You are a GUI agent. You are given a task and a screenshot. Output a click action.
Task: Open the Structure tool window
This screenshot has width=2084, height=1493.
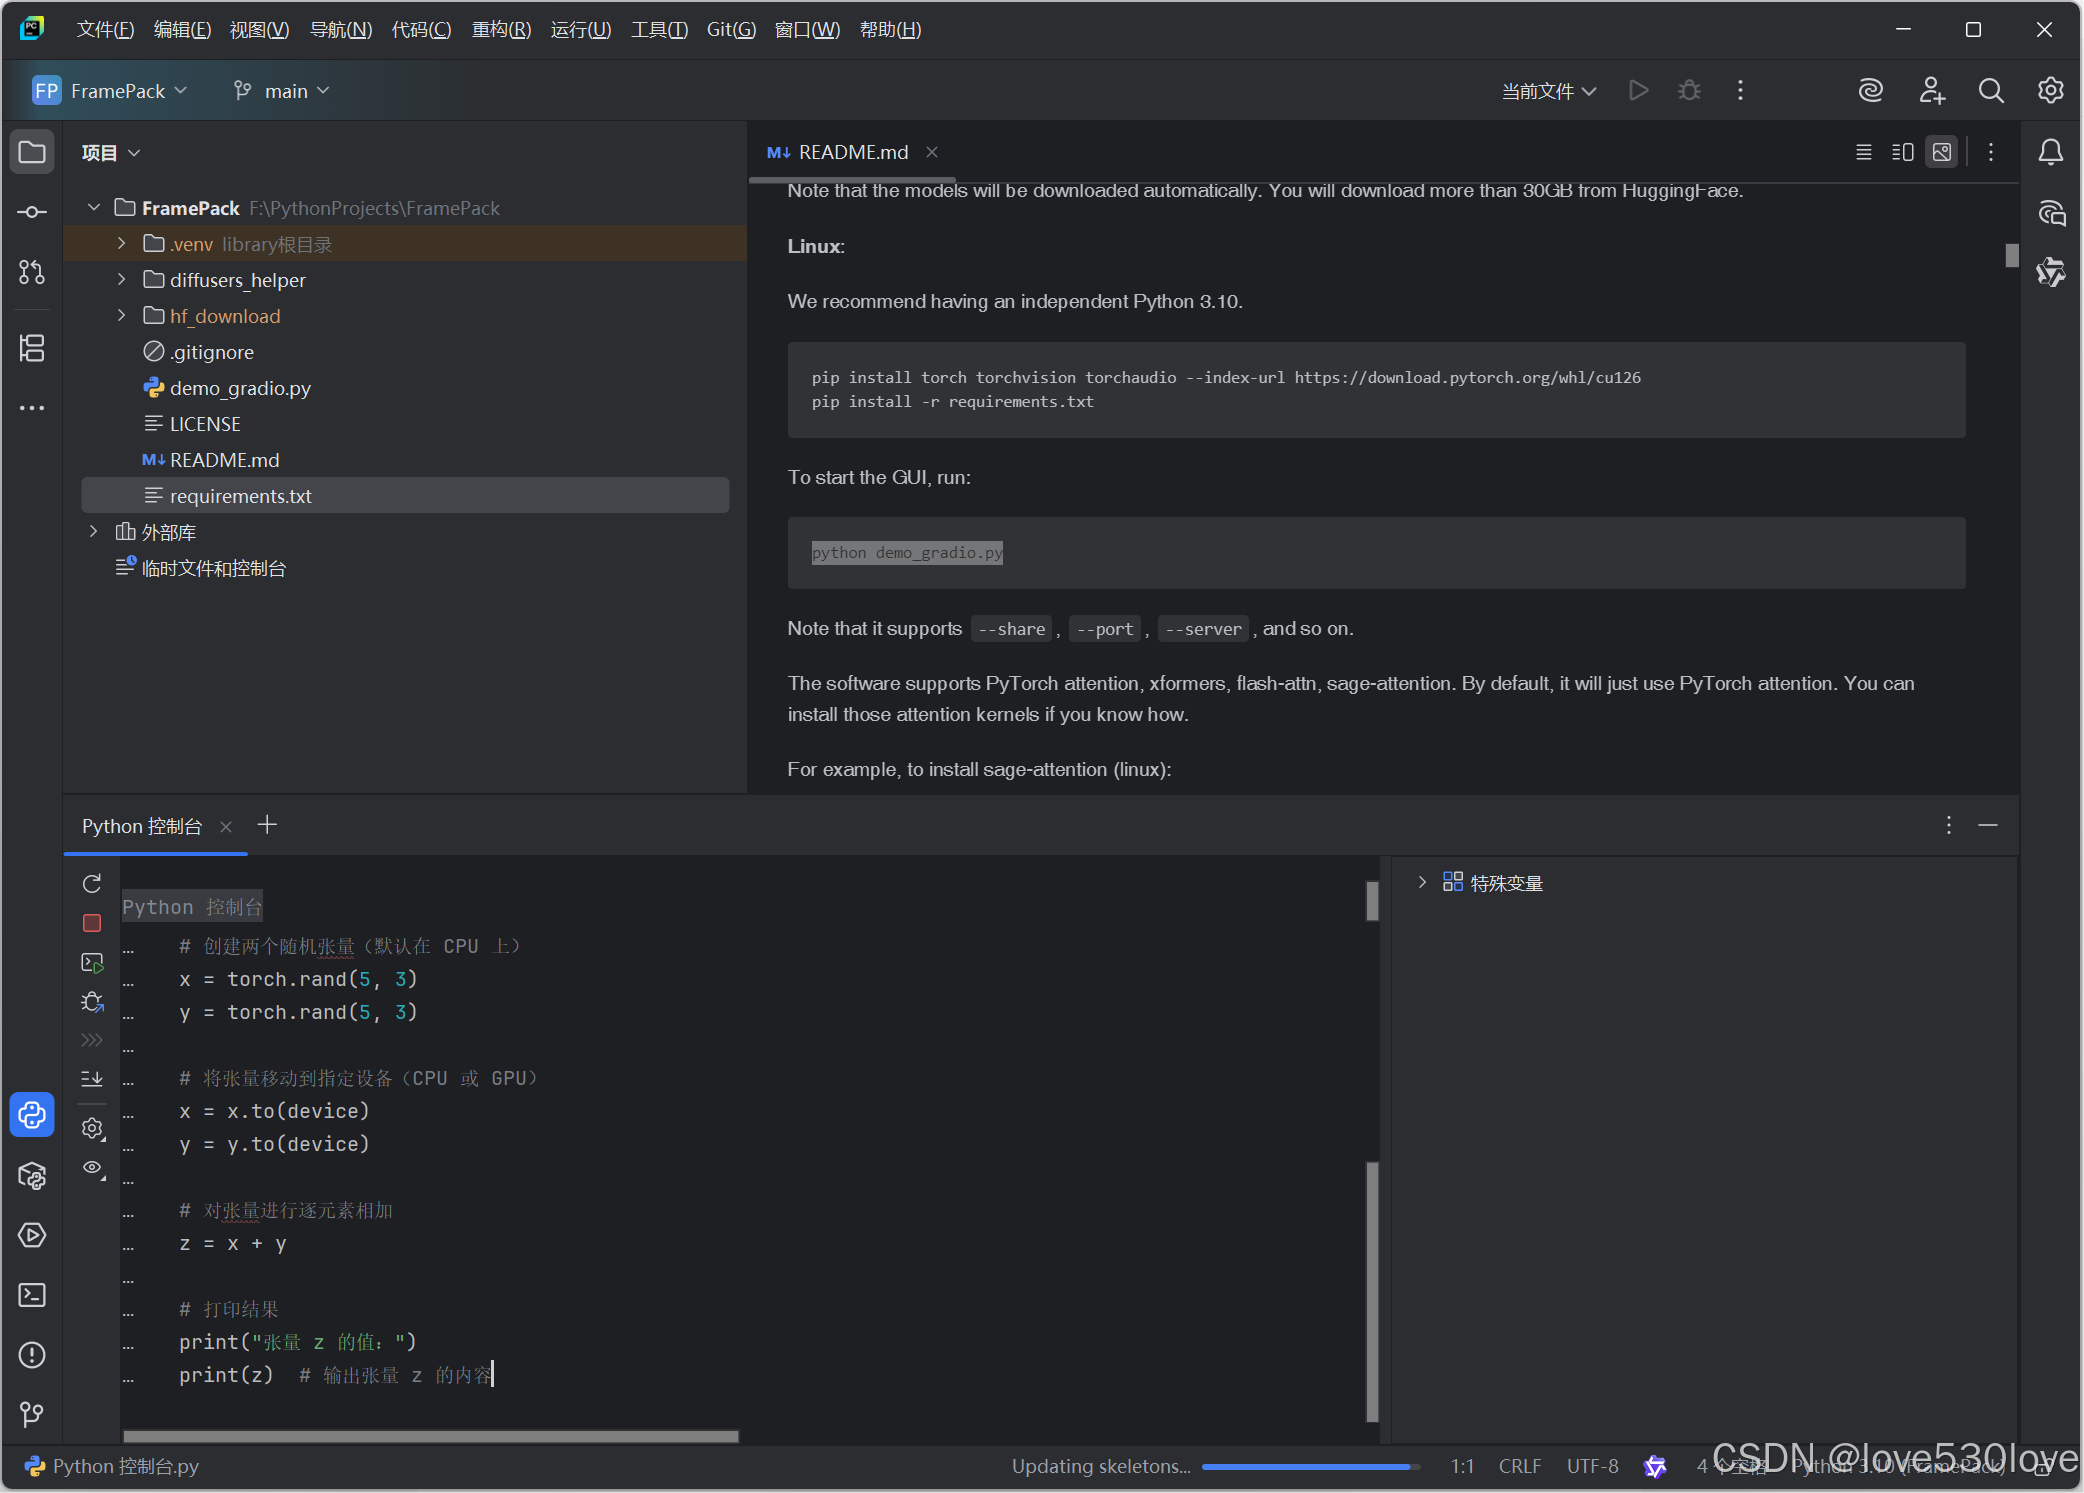32,348
